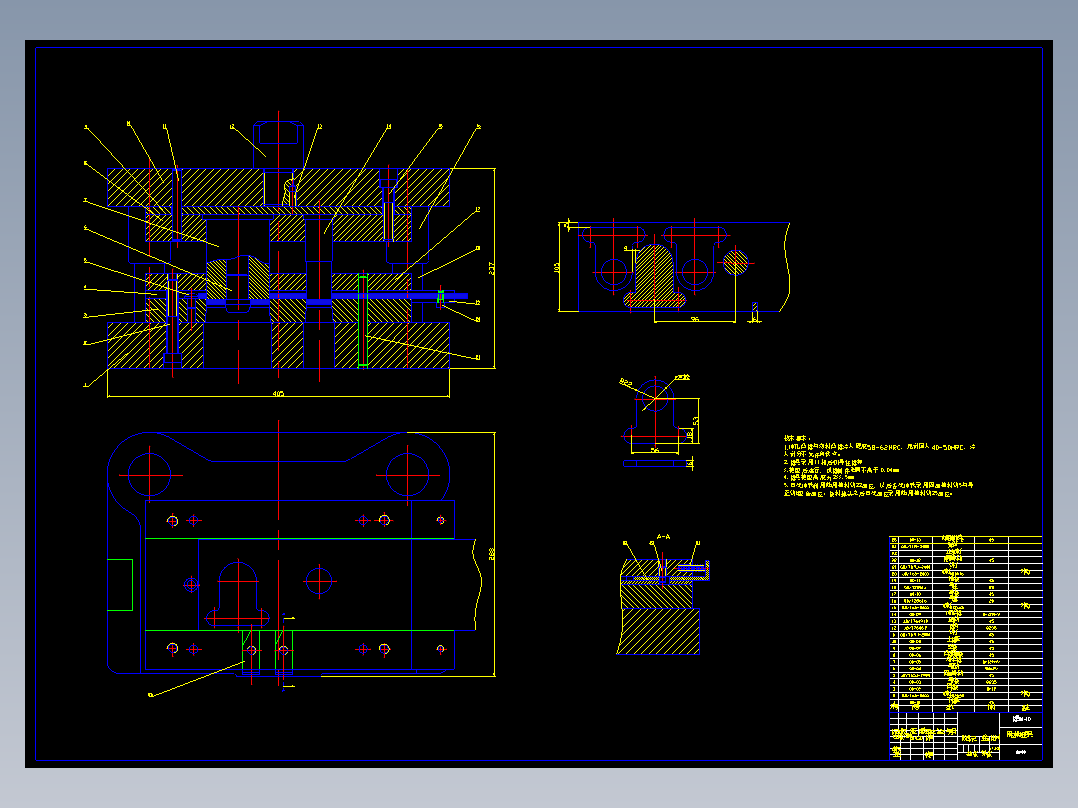This screenshot has height=808, width=1078.
Task: Click the technical requirements notes heading
Action: click(797, 438)
